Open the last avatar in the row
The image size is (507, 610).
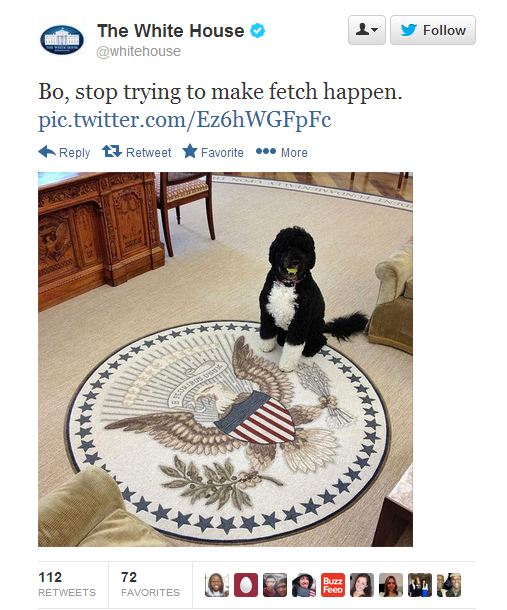coord(449,585)
